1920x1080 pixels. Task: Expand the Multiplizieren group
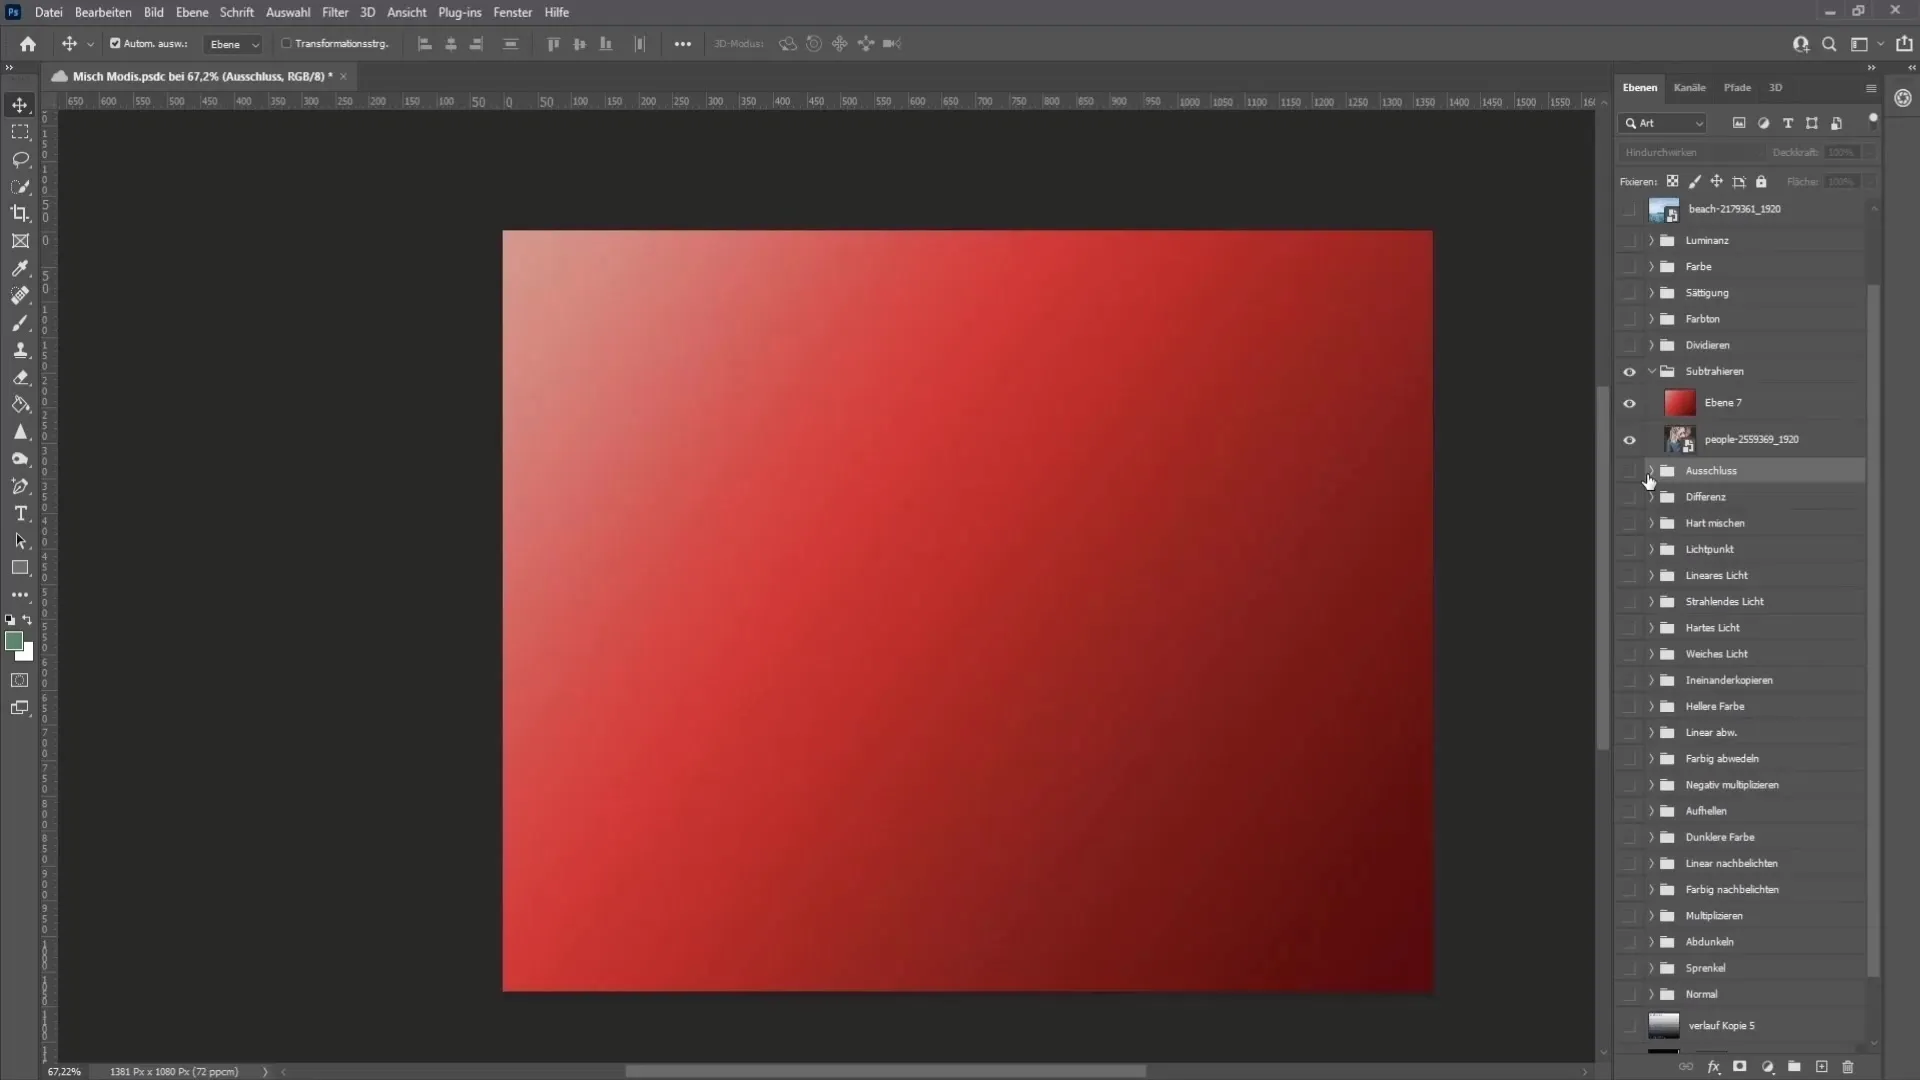pyautogui.click(x=1652, y=916)
